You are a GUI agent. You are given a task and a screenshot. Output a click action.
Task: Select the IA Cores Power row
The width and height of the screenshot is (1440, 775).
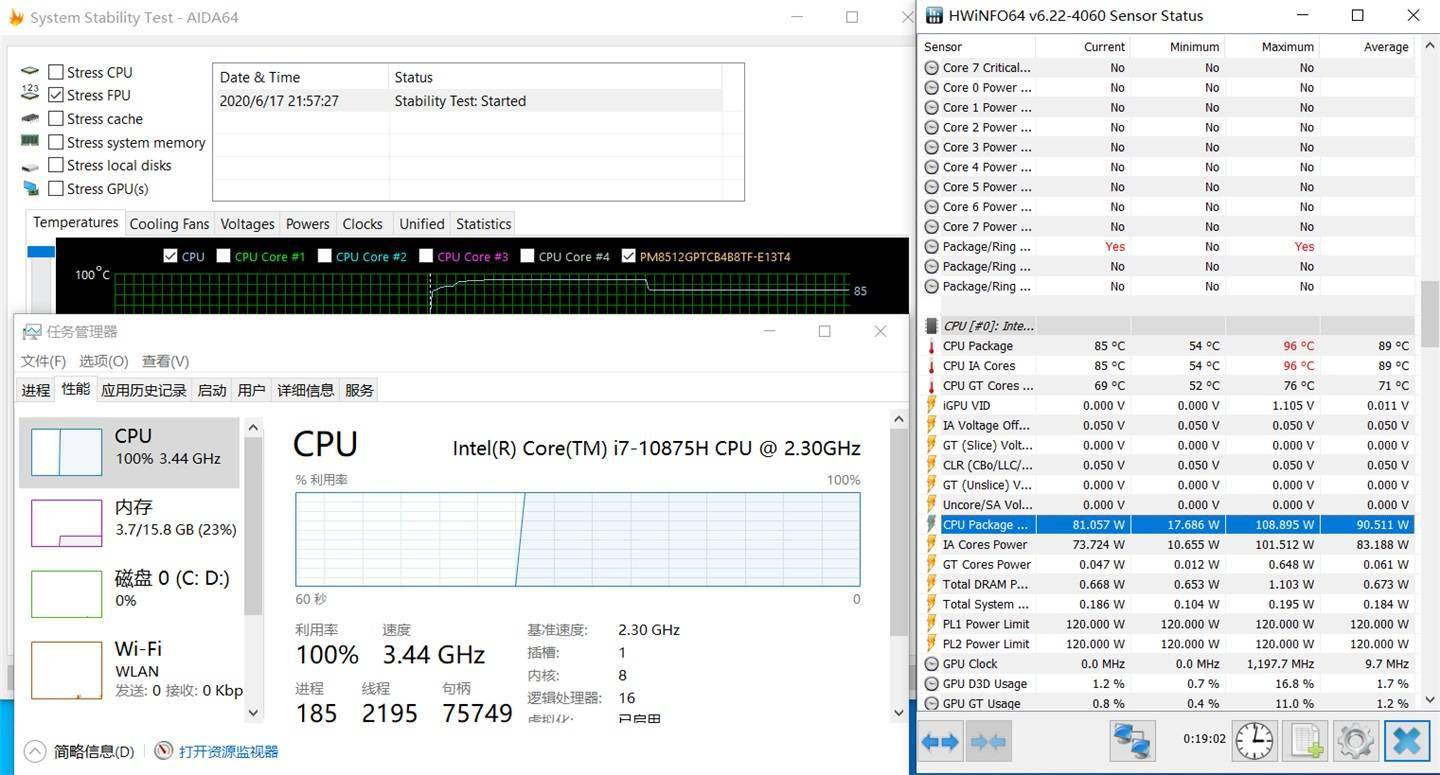coord(1167,545)
